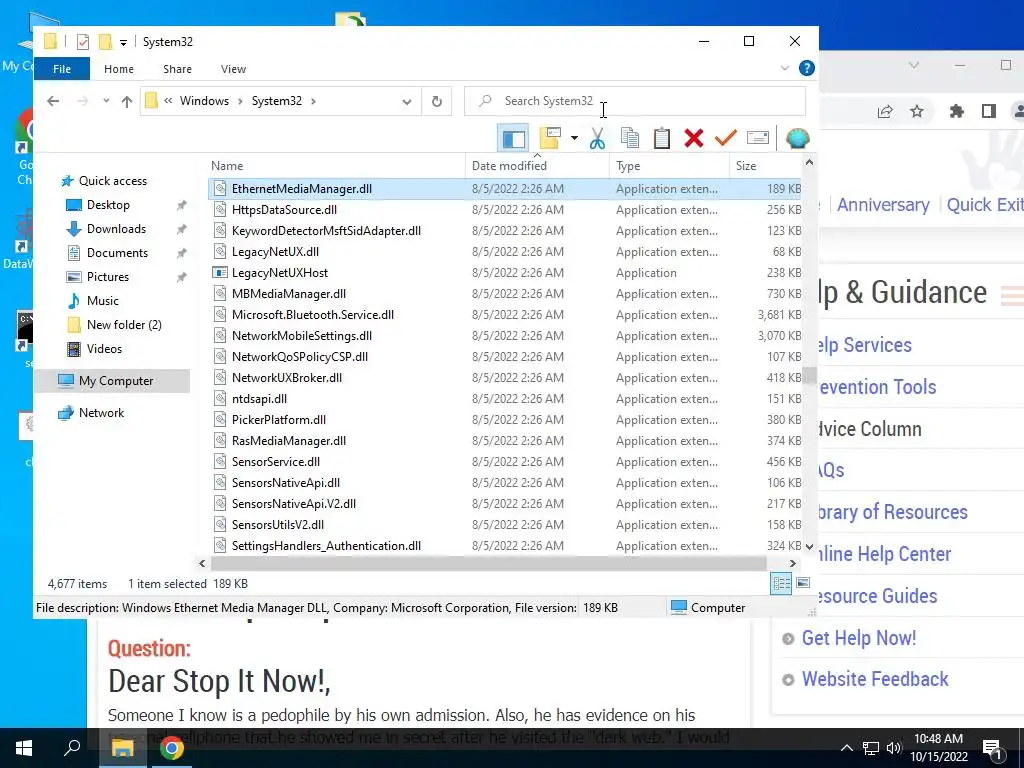Select the ntdsapi.dll file
Viewport: 1024px width, 768px height.
505,399
